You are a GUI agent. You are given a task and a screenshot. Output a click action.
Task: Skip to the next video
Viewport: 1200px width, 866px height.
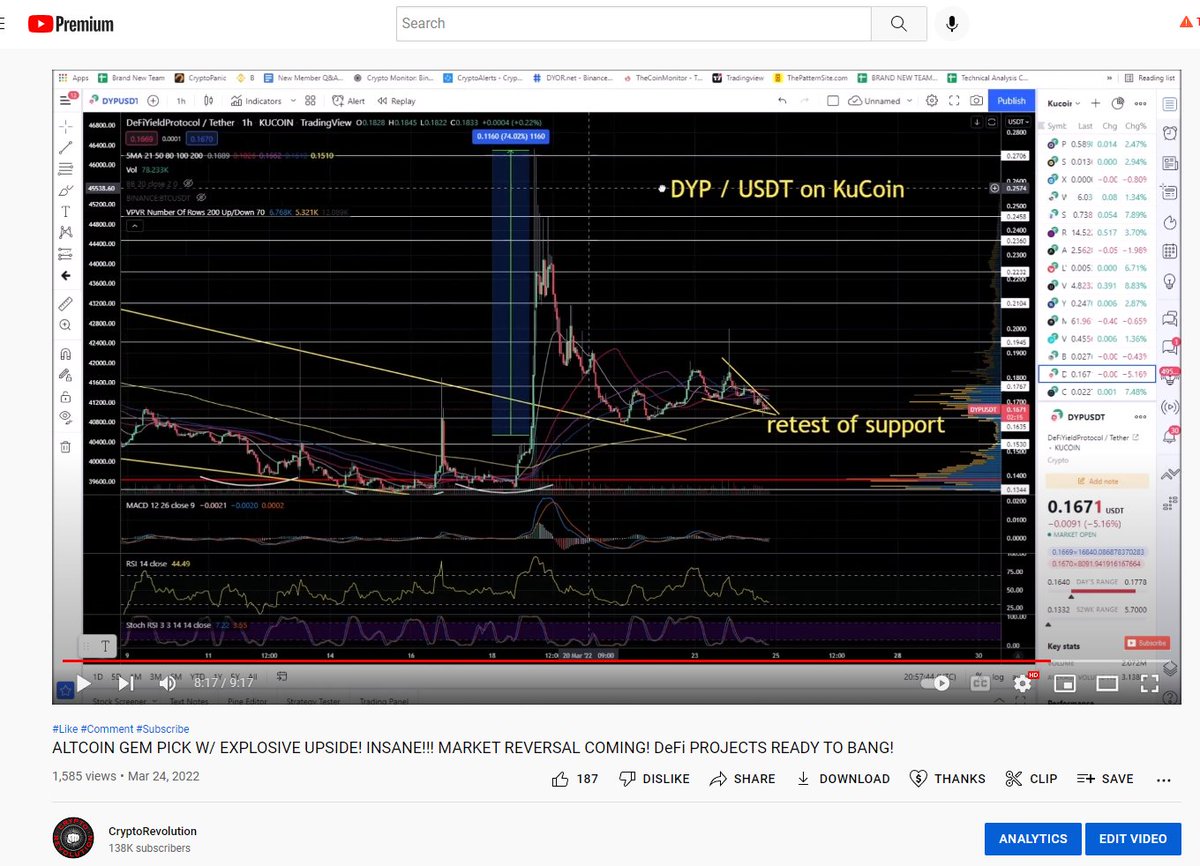pyautogui.click(x=126, y=683)
